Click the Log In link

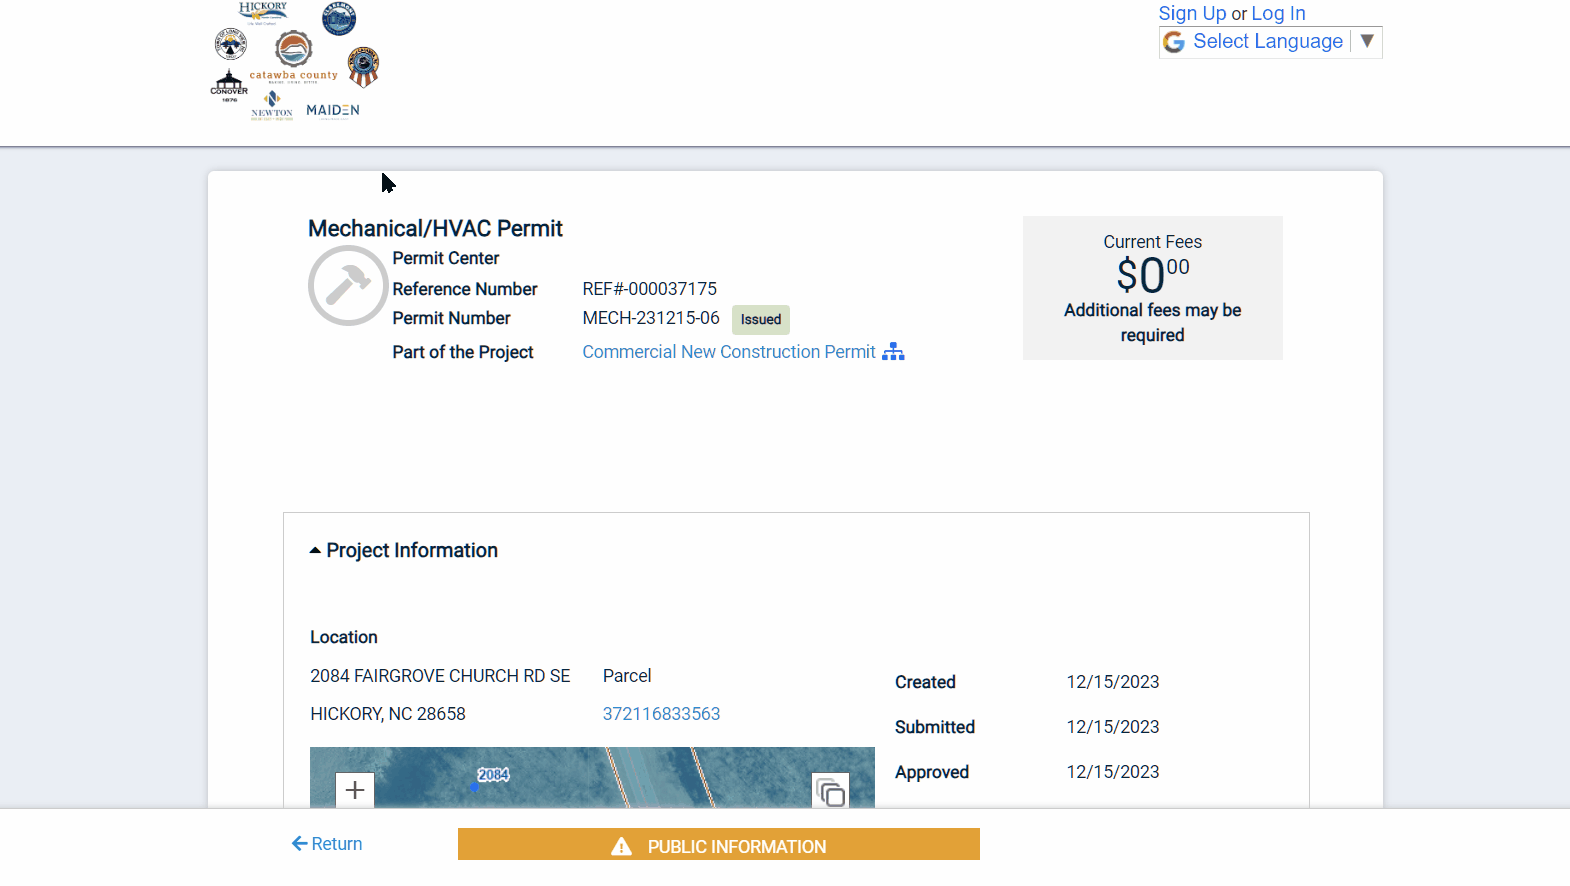[1278, 13]
